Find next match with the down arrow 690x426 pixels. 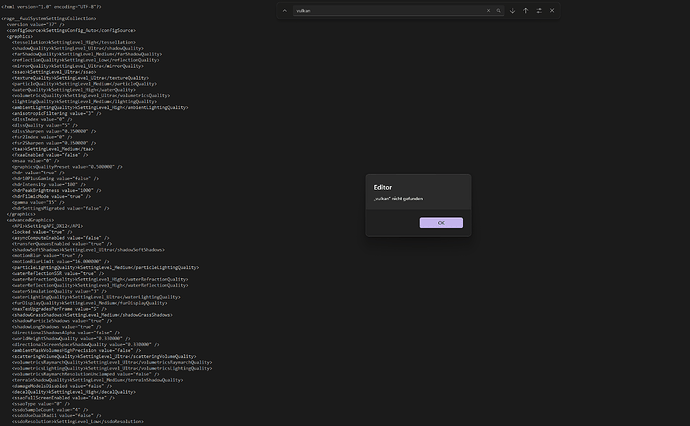(x=512, y=11)
